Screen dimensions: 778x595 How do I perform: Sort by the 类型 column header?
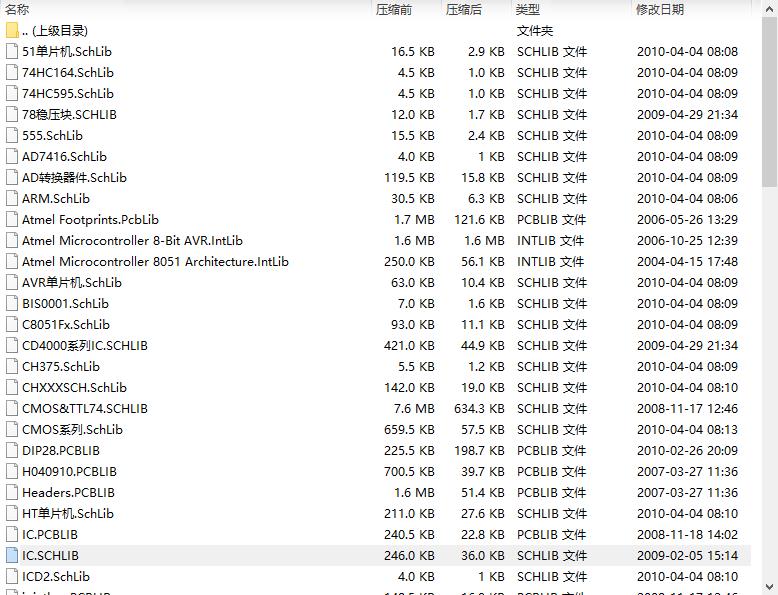[527, 9]
